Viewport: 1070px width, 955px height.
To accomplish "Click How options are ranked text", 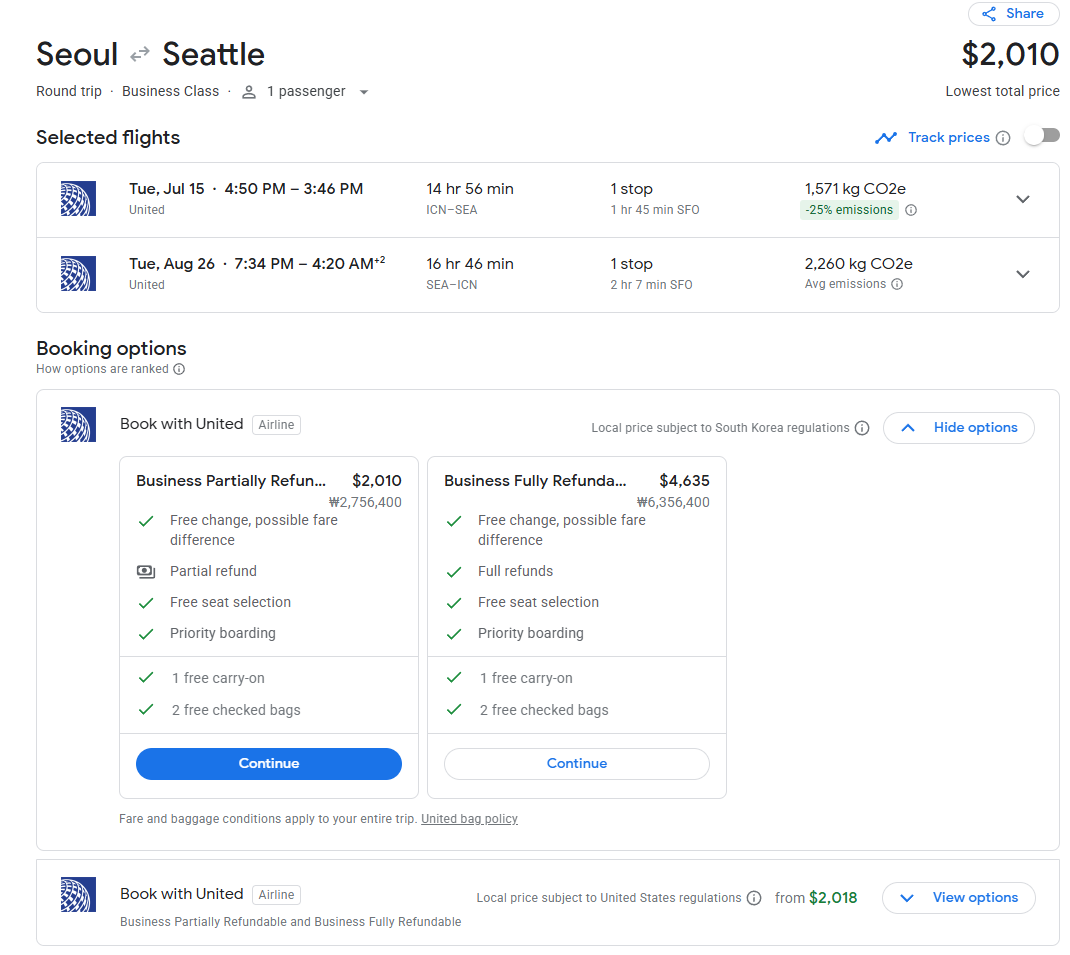I will (102, 369).
